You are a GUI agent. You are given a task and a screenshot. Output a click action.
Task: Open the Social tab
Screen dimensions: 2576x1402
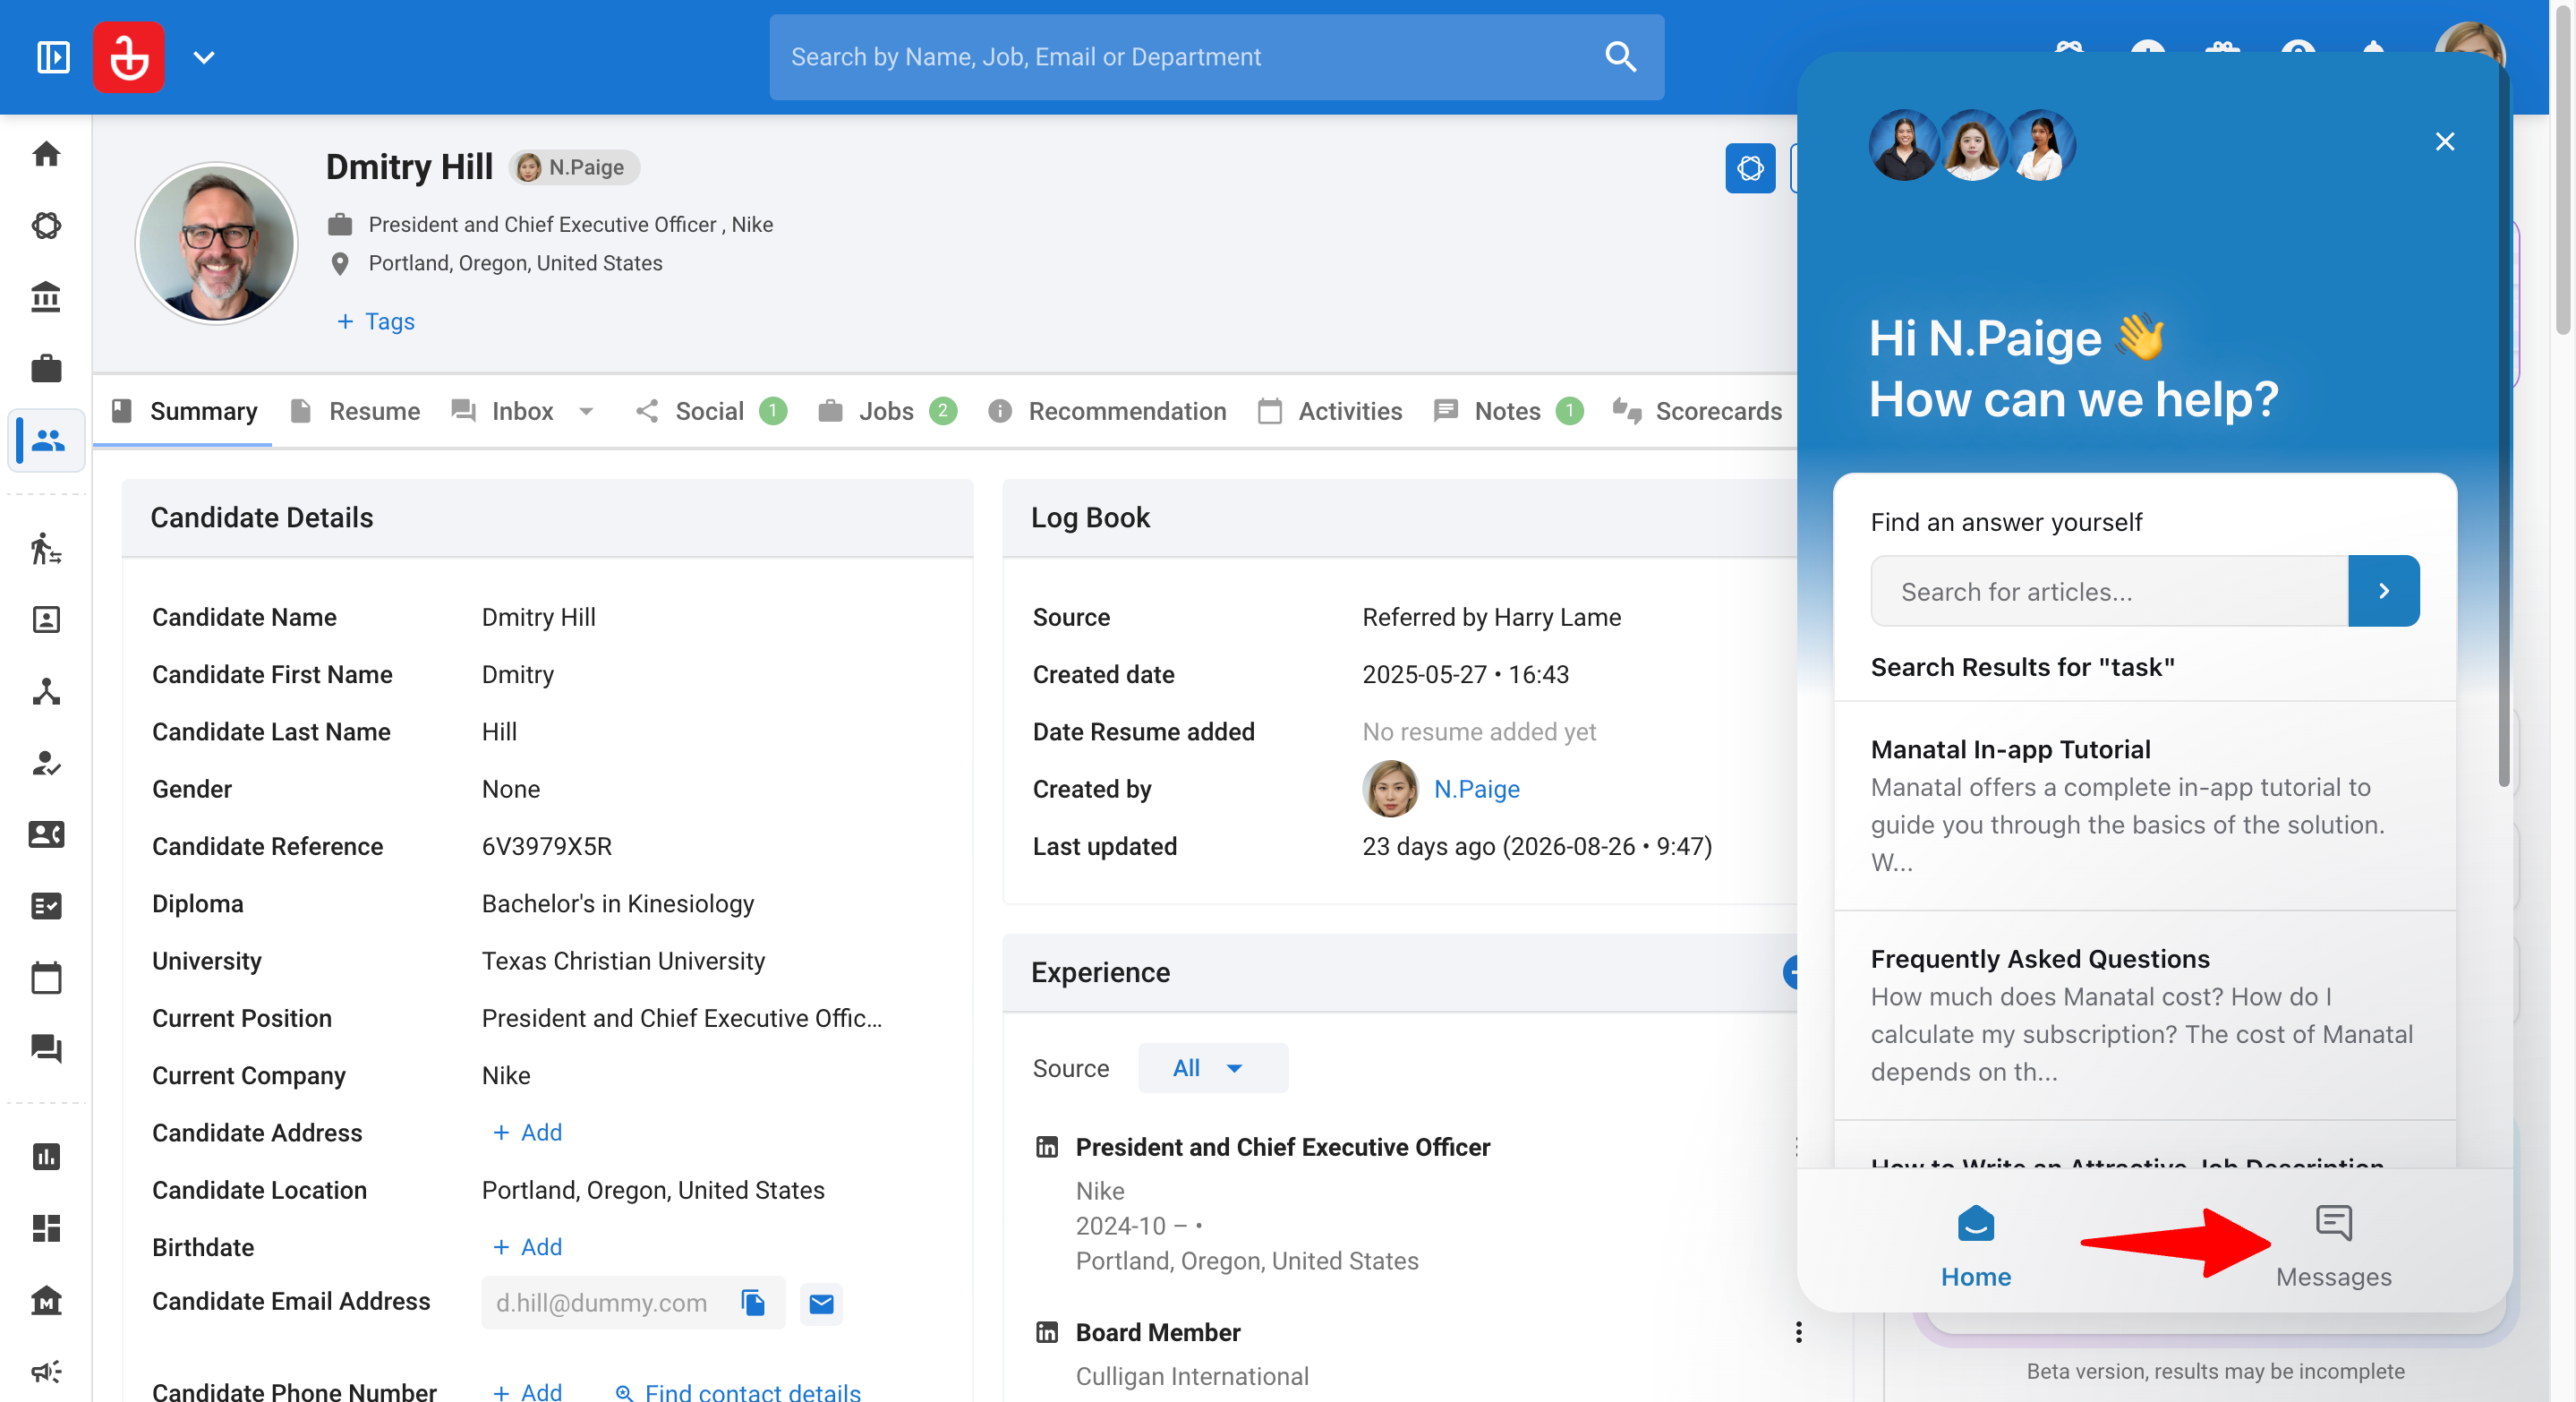711,411
